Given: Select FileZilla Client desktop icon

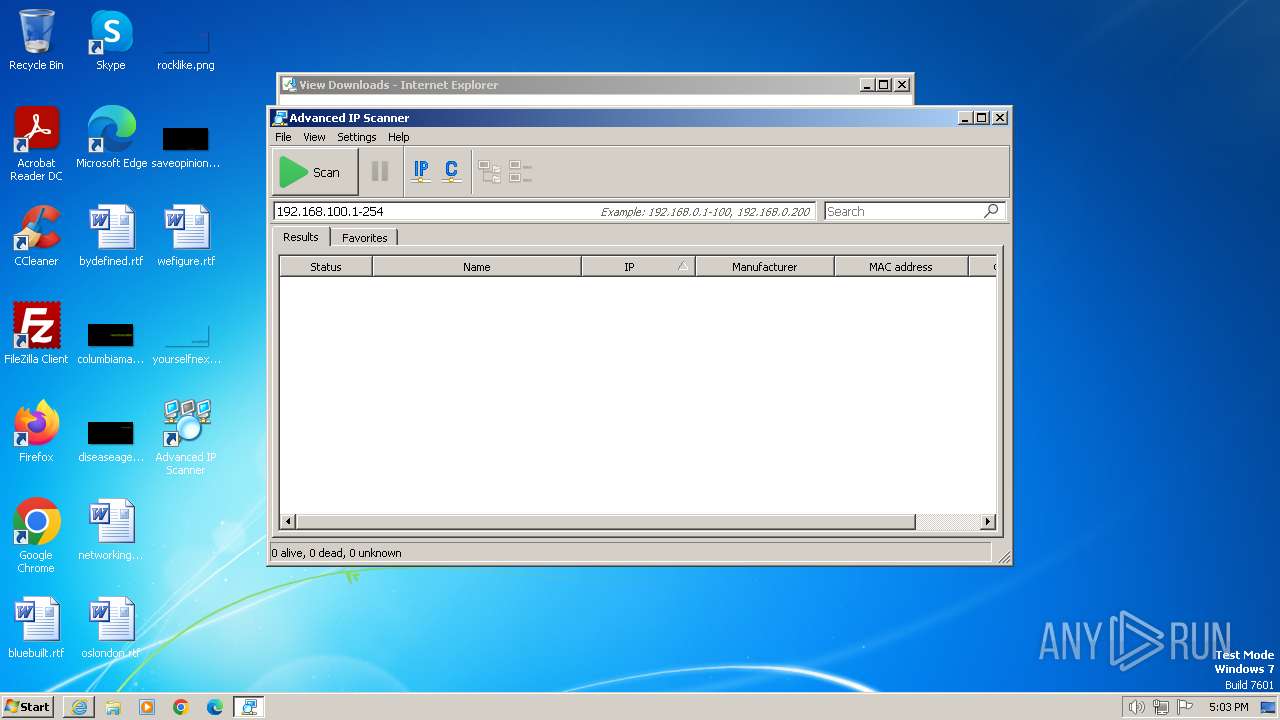Looking at the screenshot, I should point(36,334).
